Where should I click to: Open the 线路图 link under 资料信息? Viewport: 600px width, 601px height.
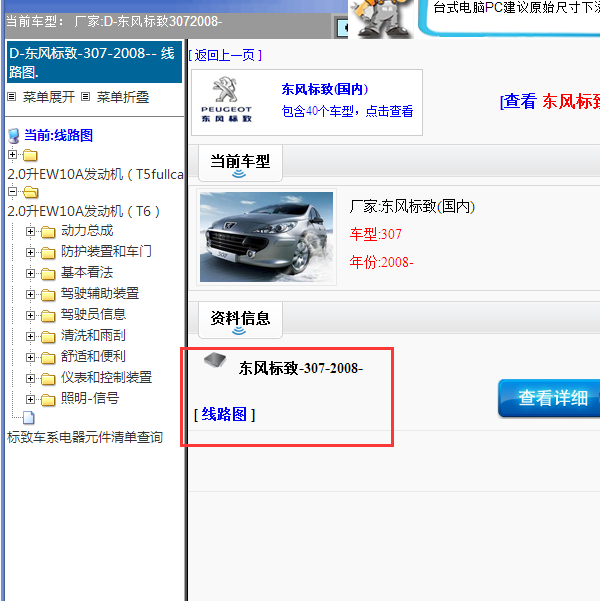tap(224, 414)
